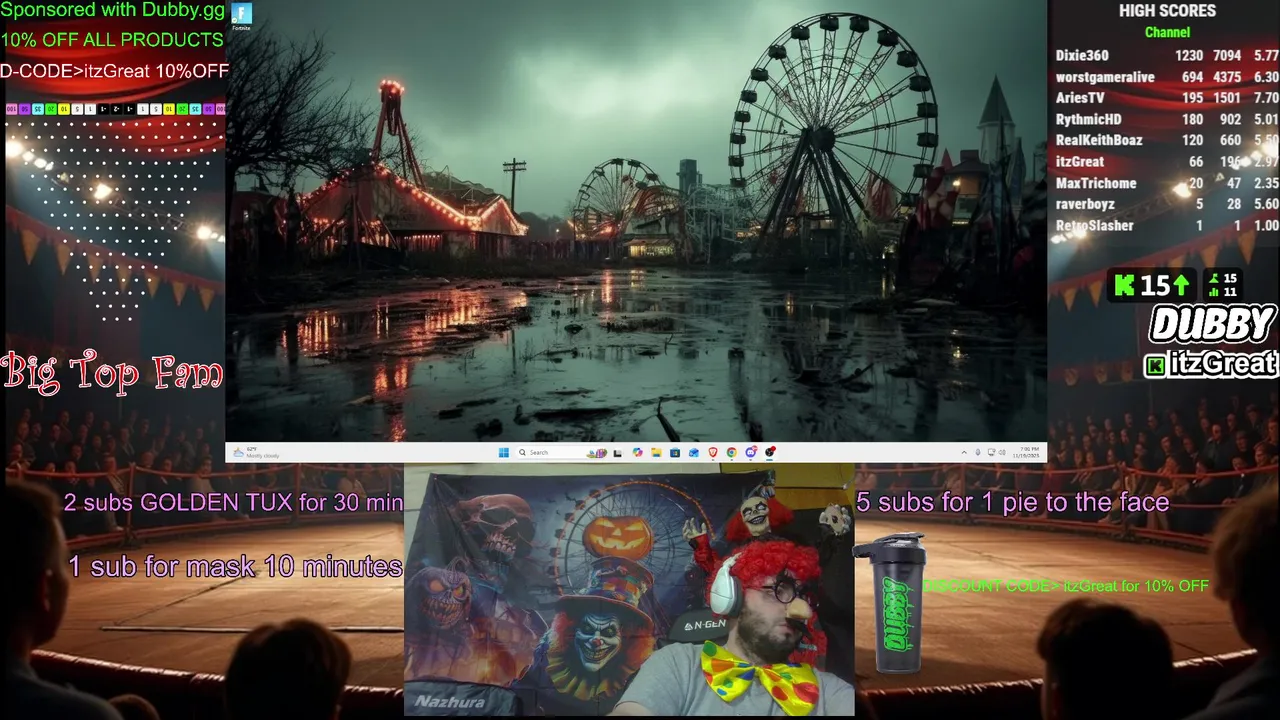Click the RythmicHD high score row
The height and width of the screenshot is (720, 1280).
(1167, 119)
